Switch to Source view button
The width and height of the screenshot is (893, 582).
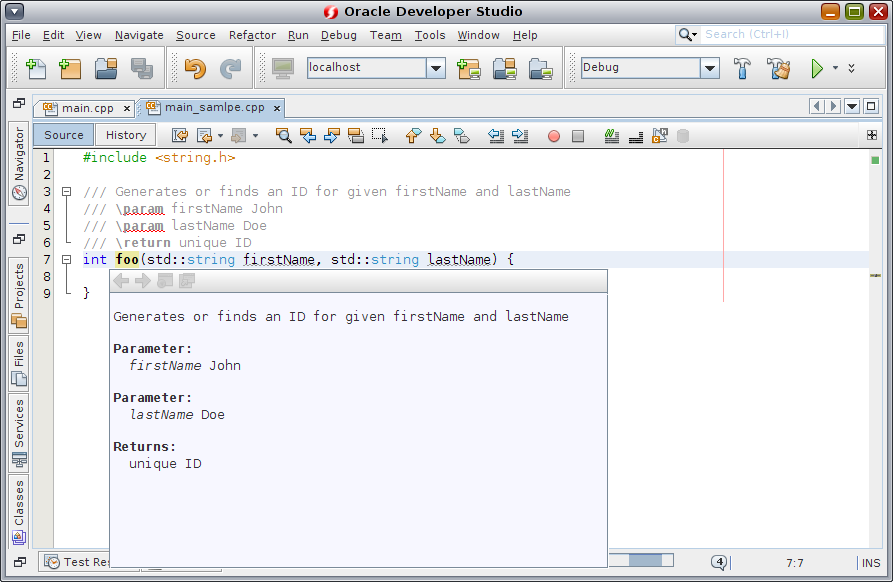64,136
